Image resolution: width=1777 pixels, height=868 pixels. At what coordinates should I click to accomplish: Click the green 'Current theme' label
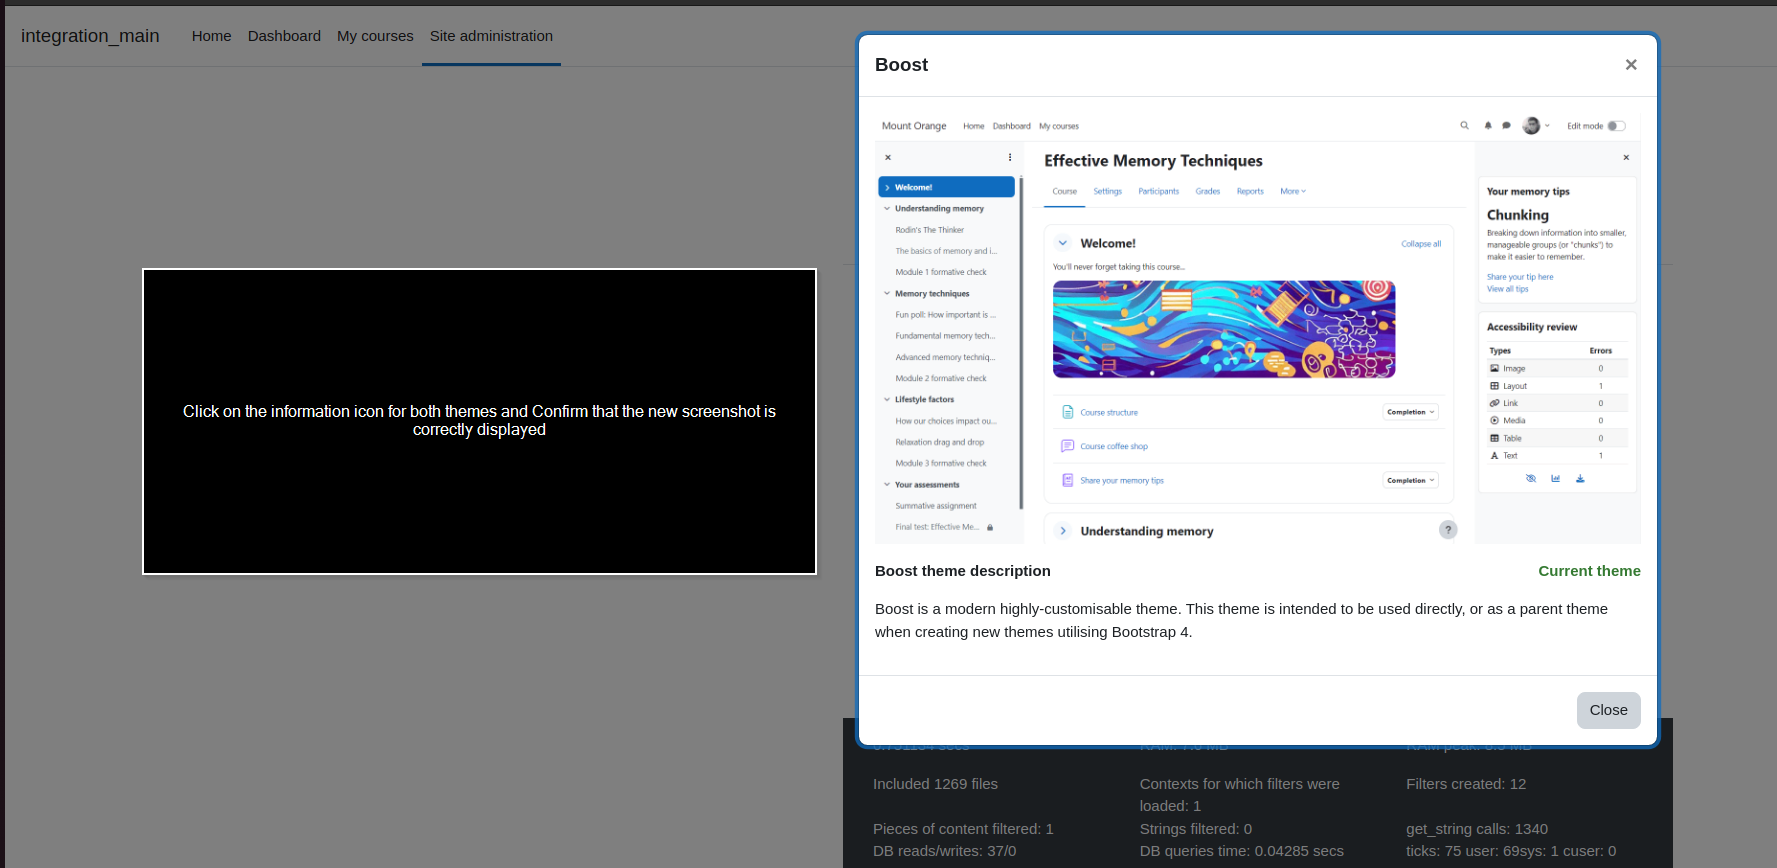tap(1589, 571)
